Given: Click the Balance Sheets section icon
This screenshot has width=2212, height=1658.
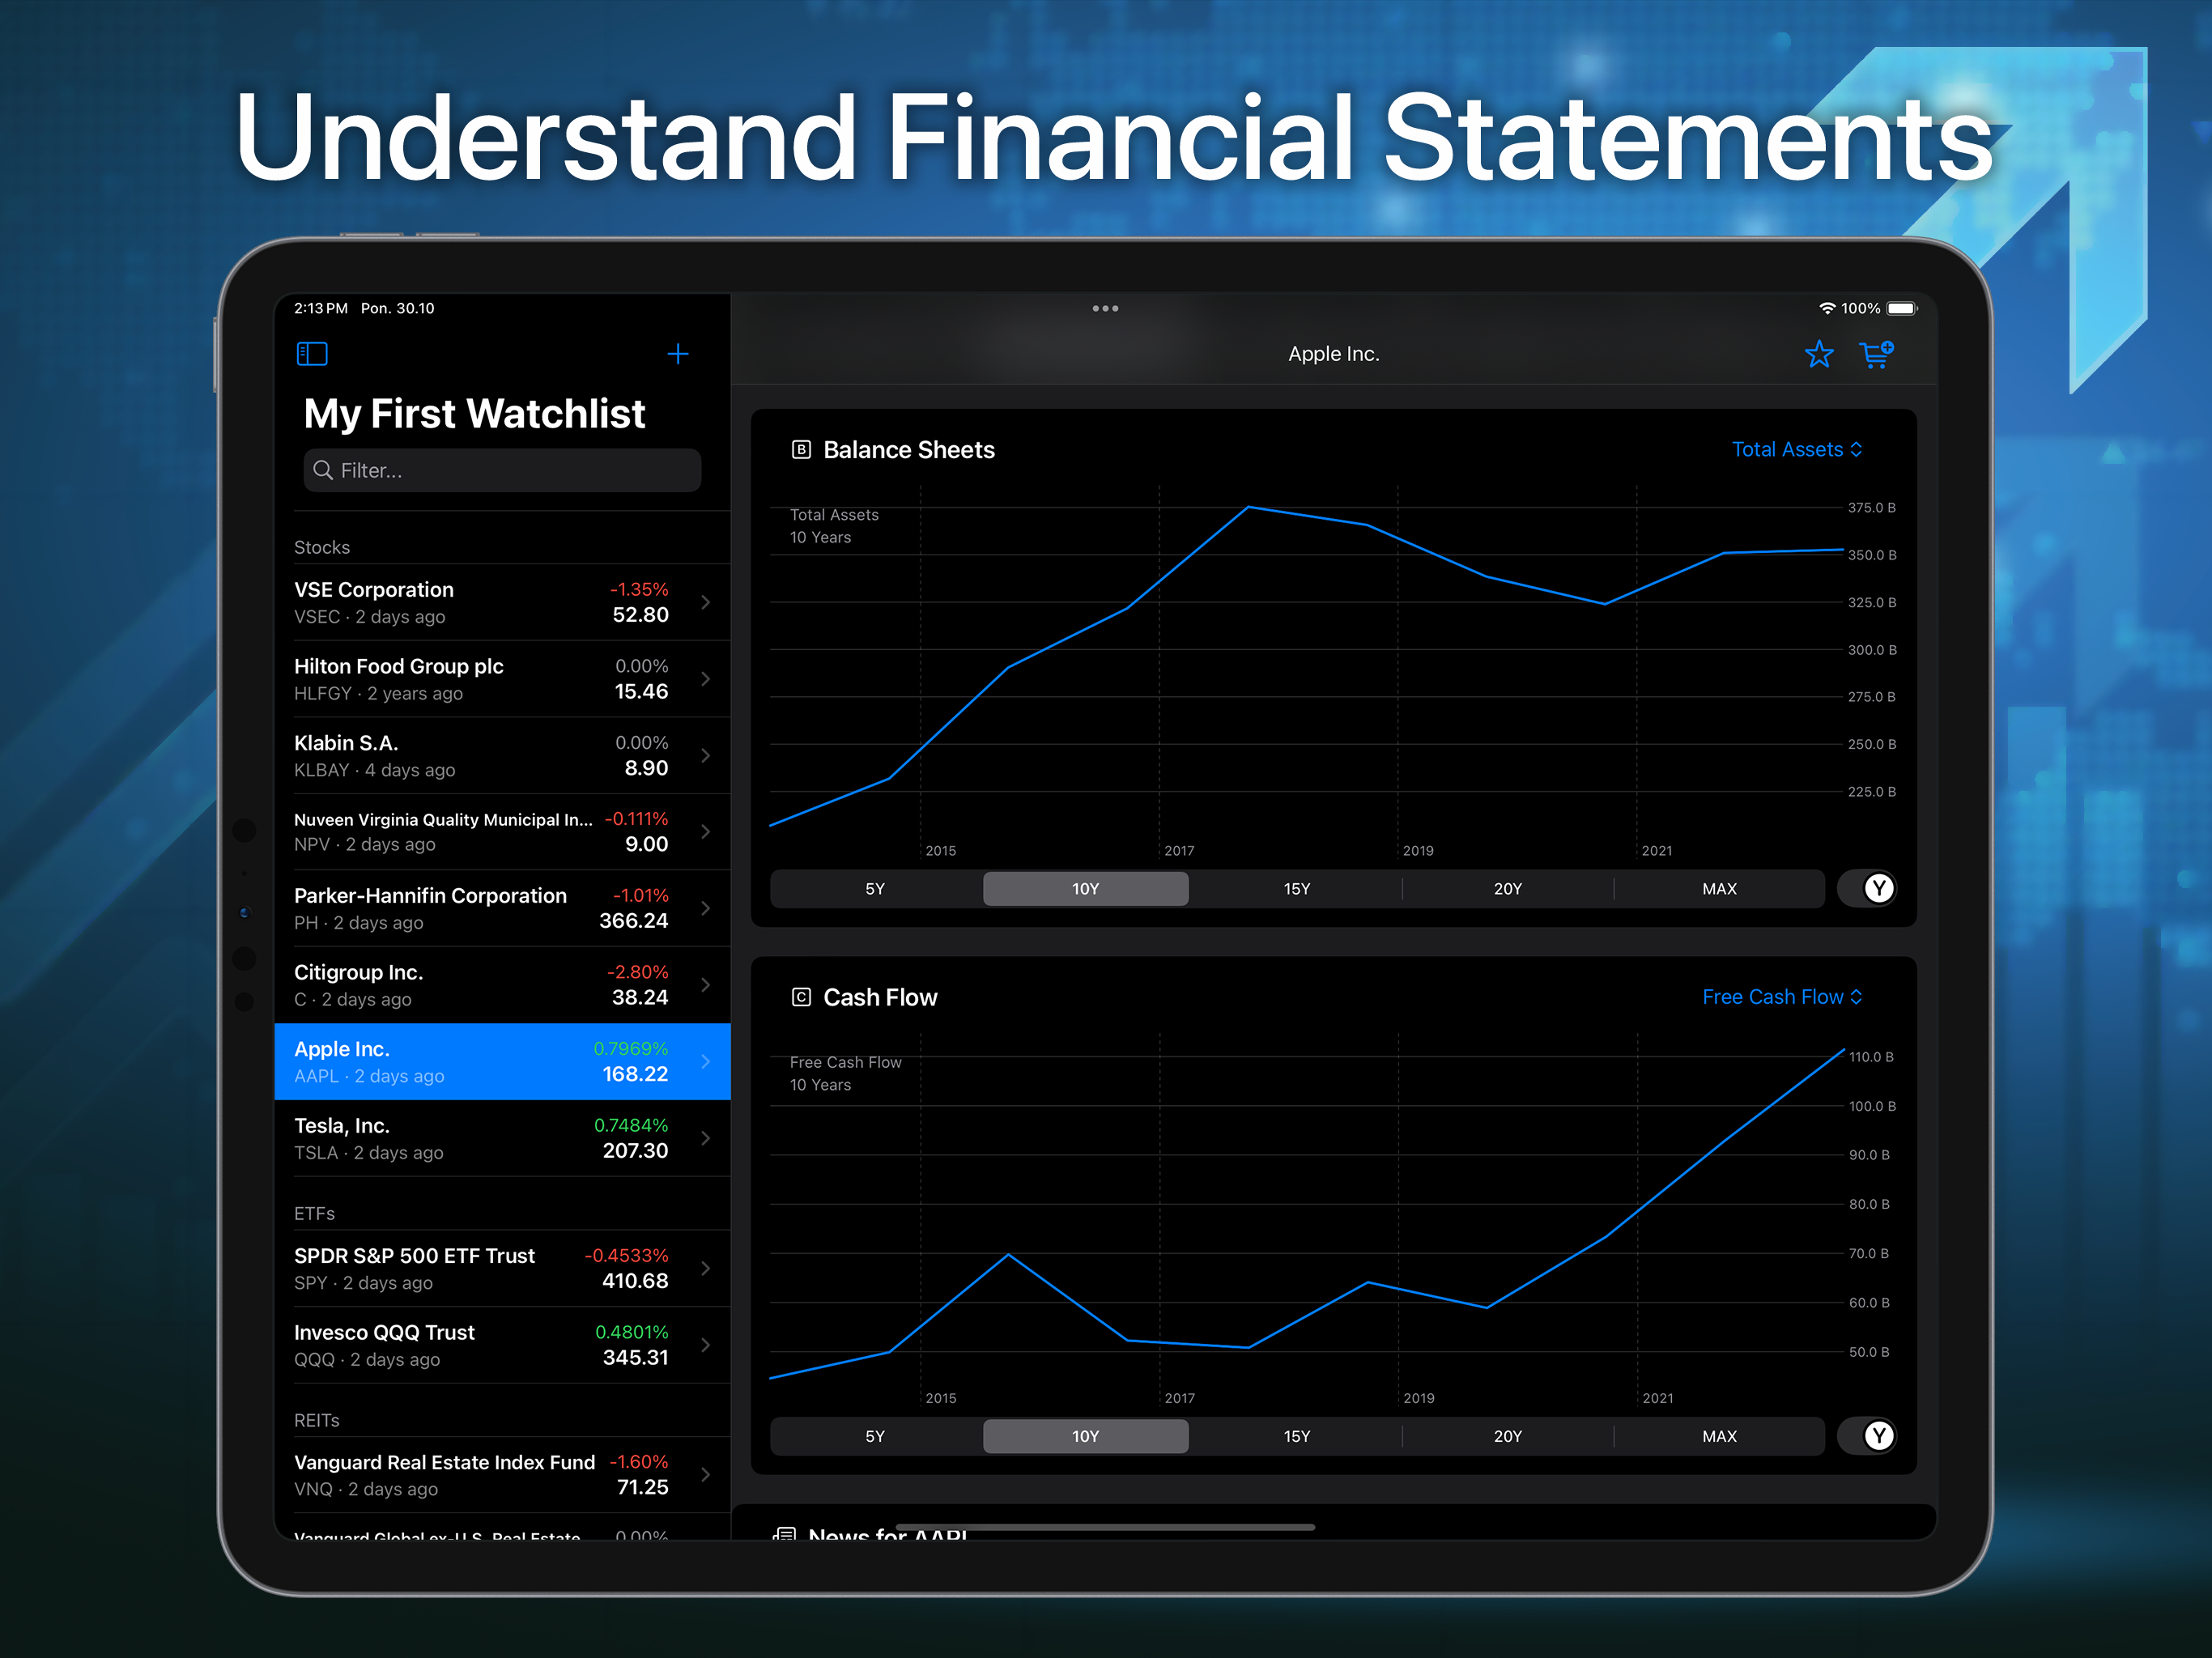Looking at the screenshot, I should tap(801, 450).
